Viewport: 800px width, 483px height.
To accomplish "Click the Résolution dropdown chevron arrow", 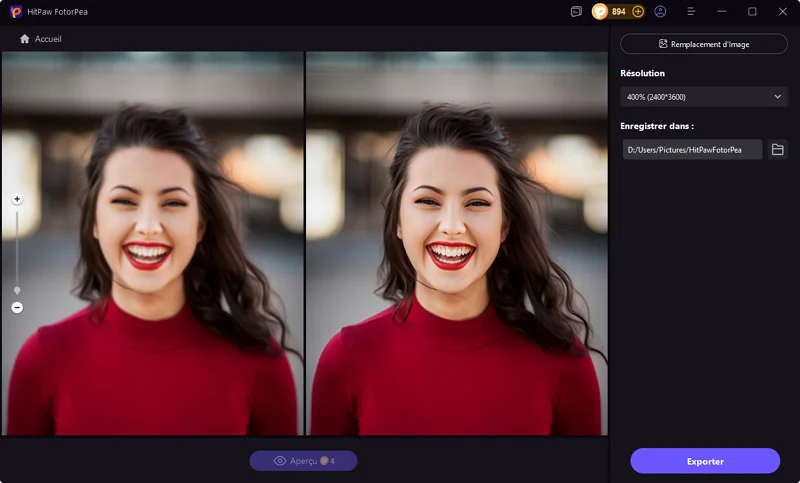I will pos(777,97).
